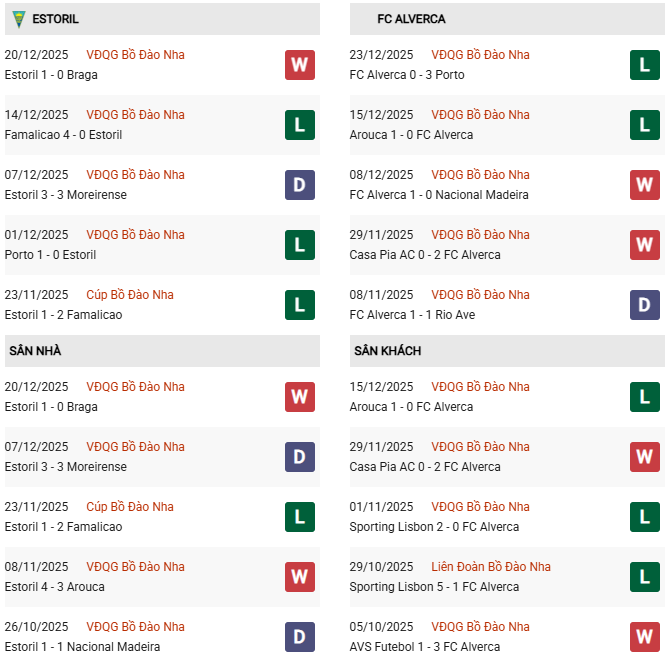Open the SÂN KHÁCH section heading
Screen dimensions: 666x660
click(387, 351)
